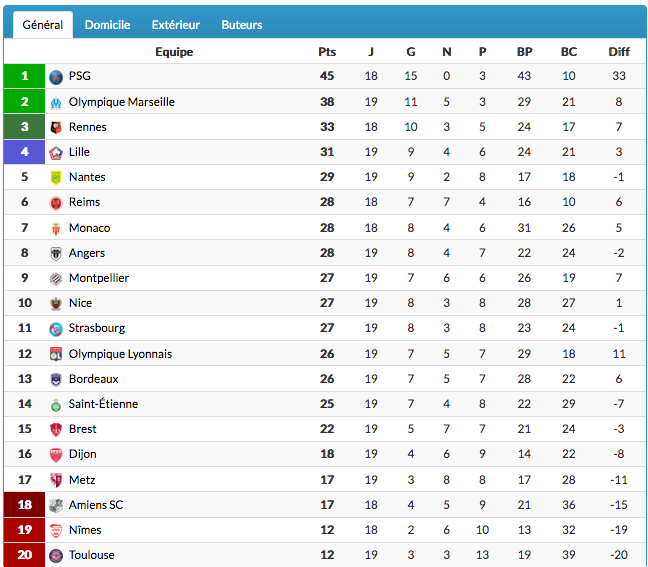This screenshot has height=567, width=648.
Task: Select the Général tab
Action: (43, 25)
